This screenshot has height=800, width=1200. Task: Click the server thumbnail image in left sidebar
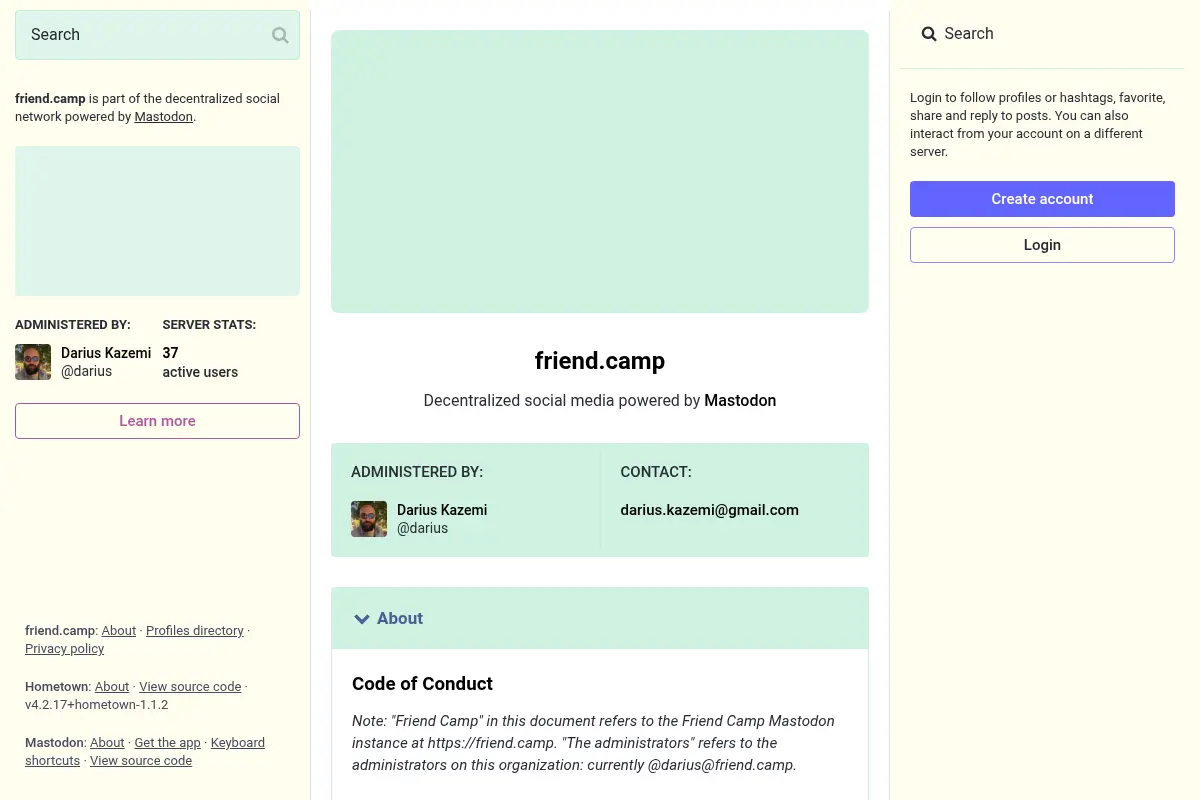pos(157,221)
